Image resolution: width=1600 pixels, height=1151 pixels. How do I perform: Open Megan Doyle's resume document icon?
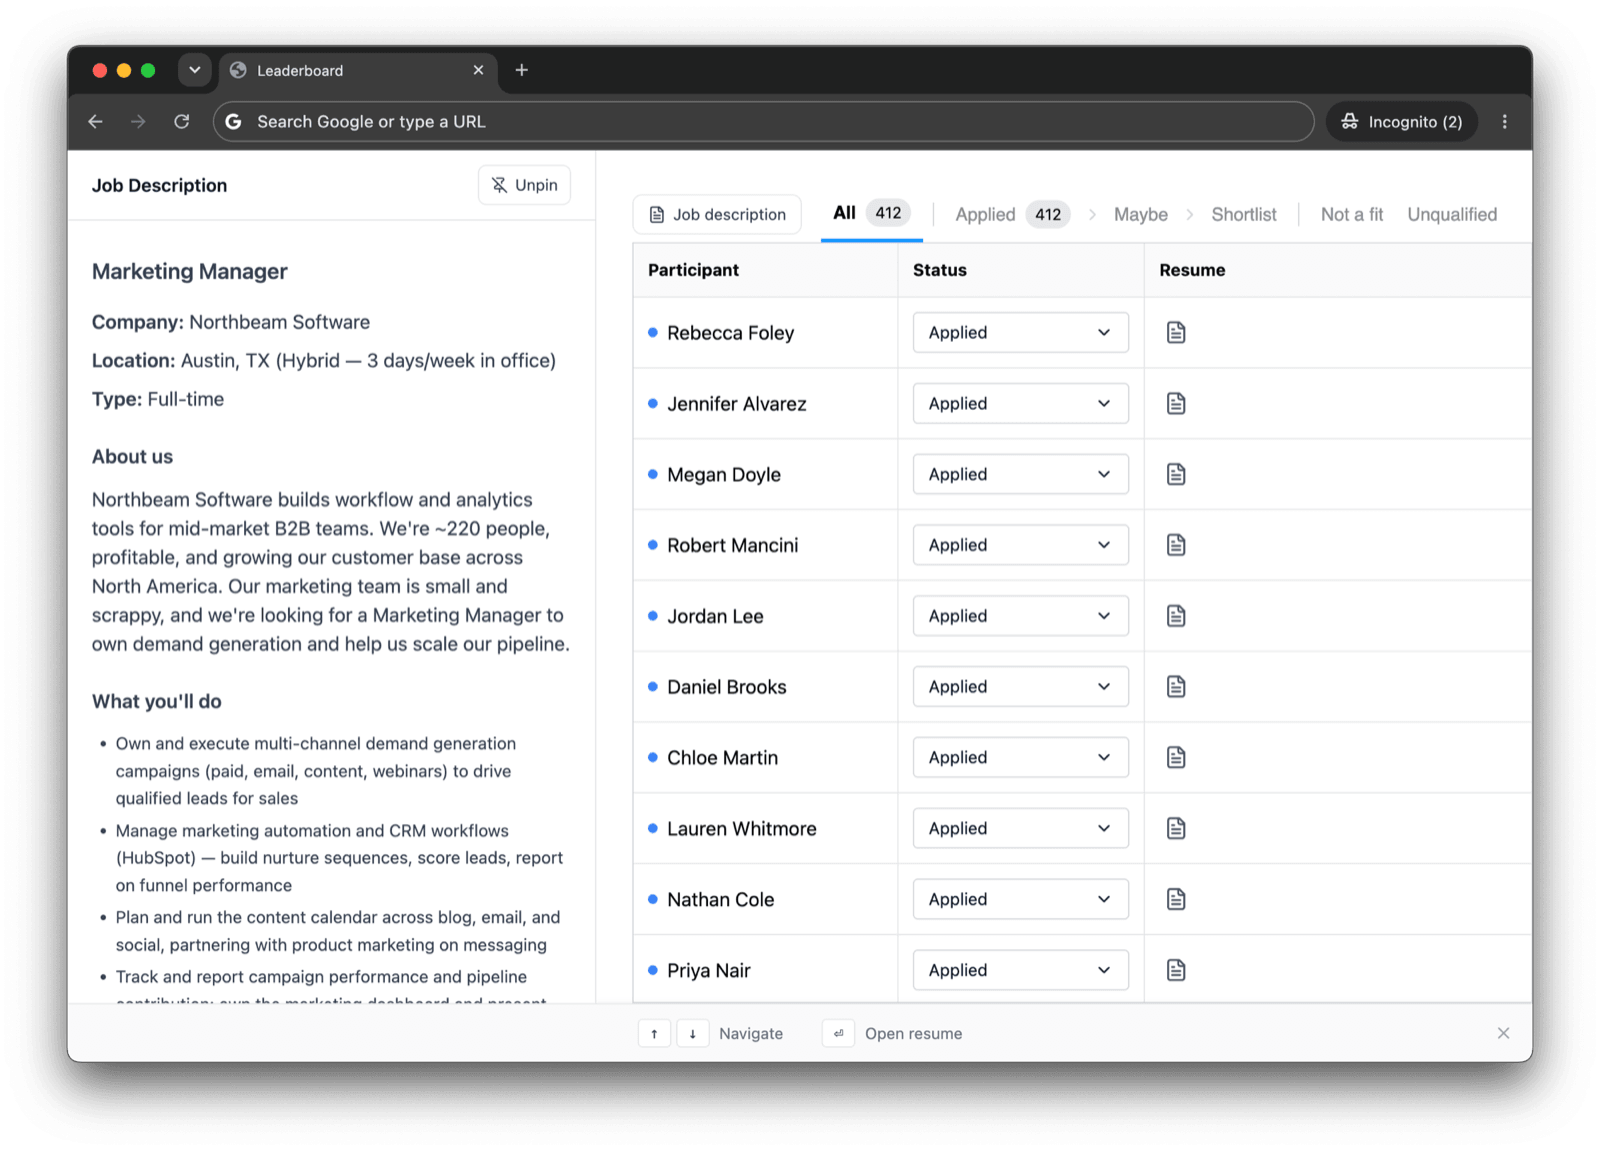pos(1176,474)
